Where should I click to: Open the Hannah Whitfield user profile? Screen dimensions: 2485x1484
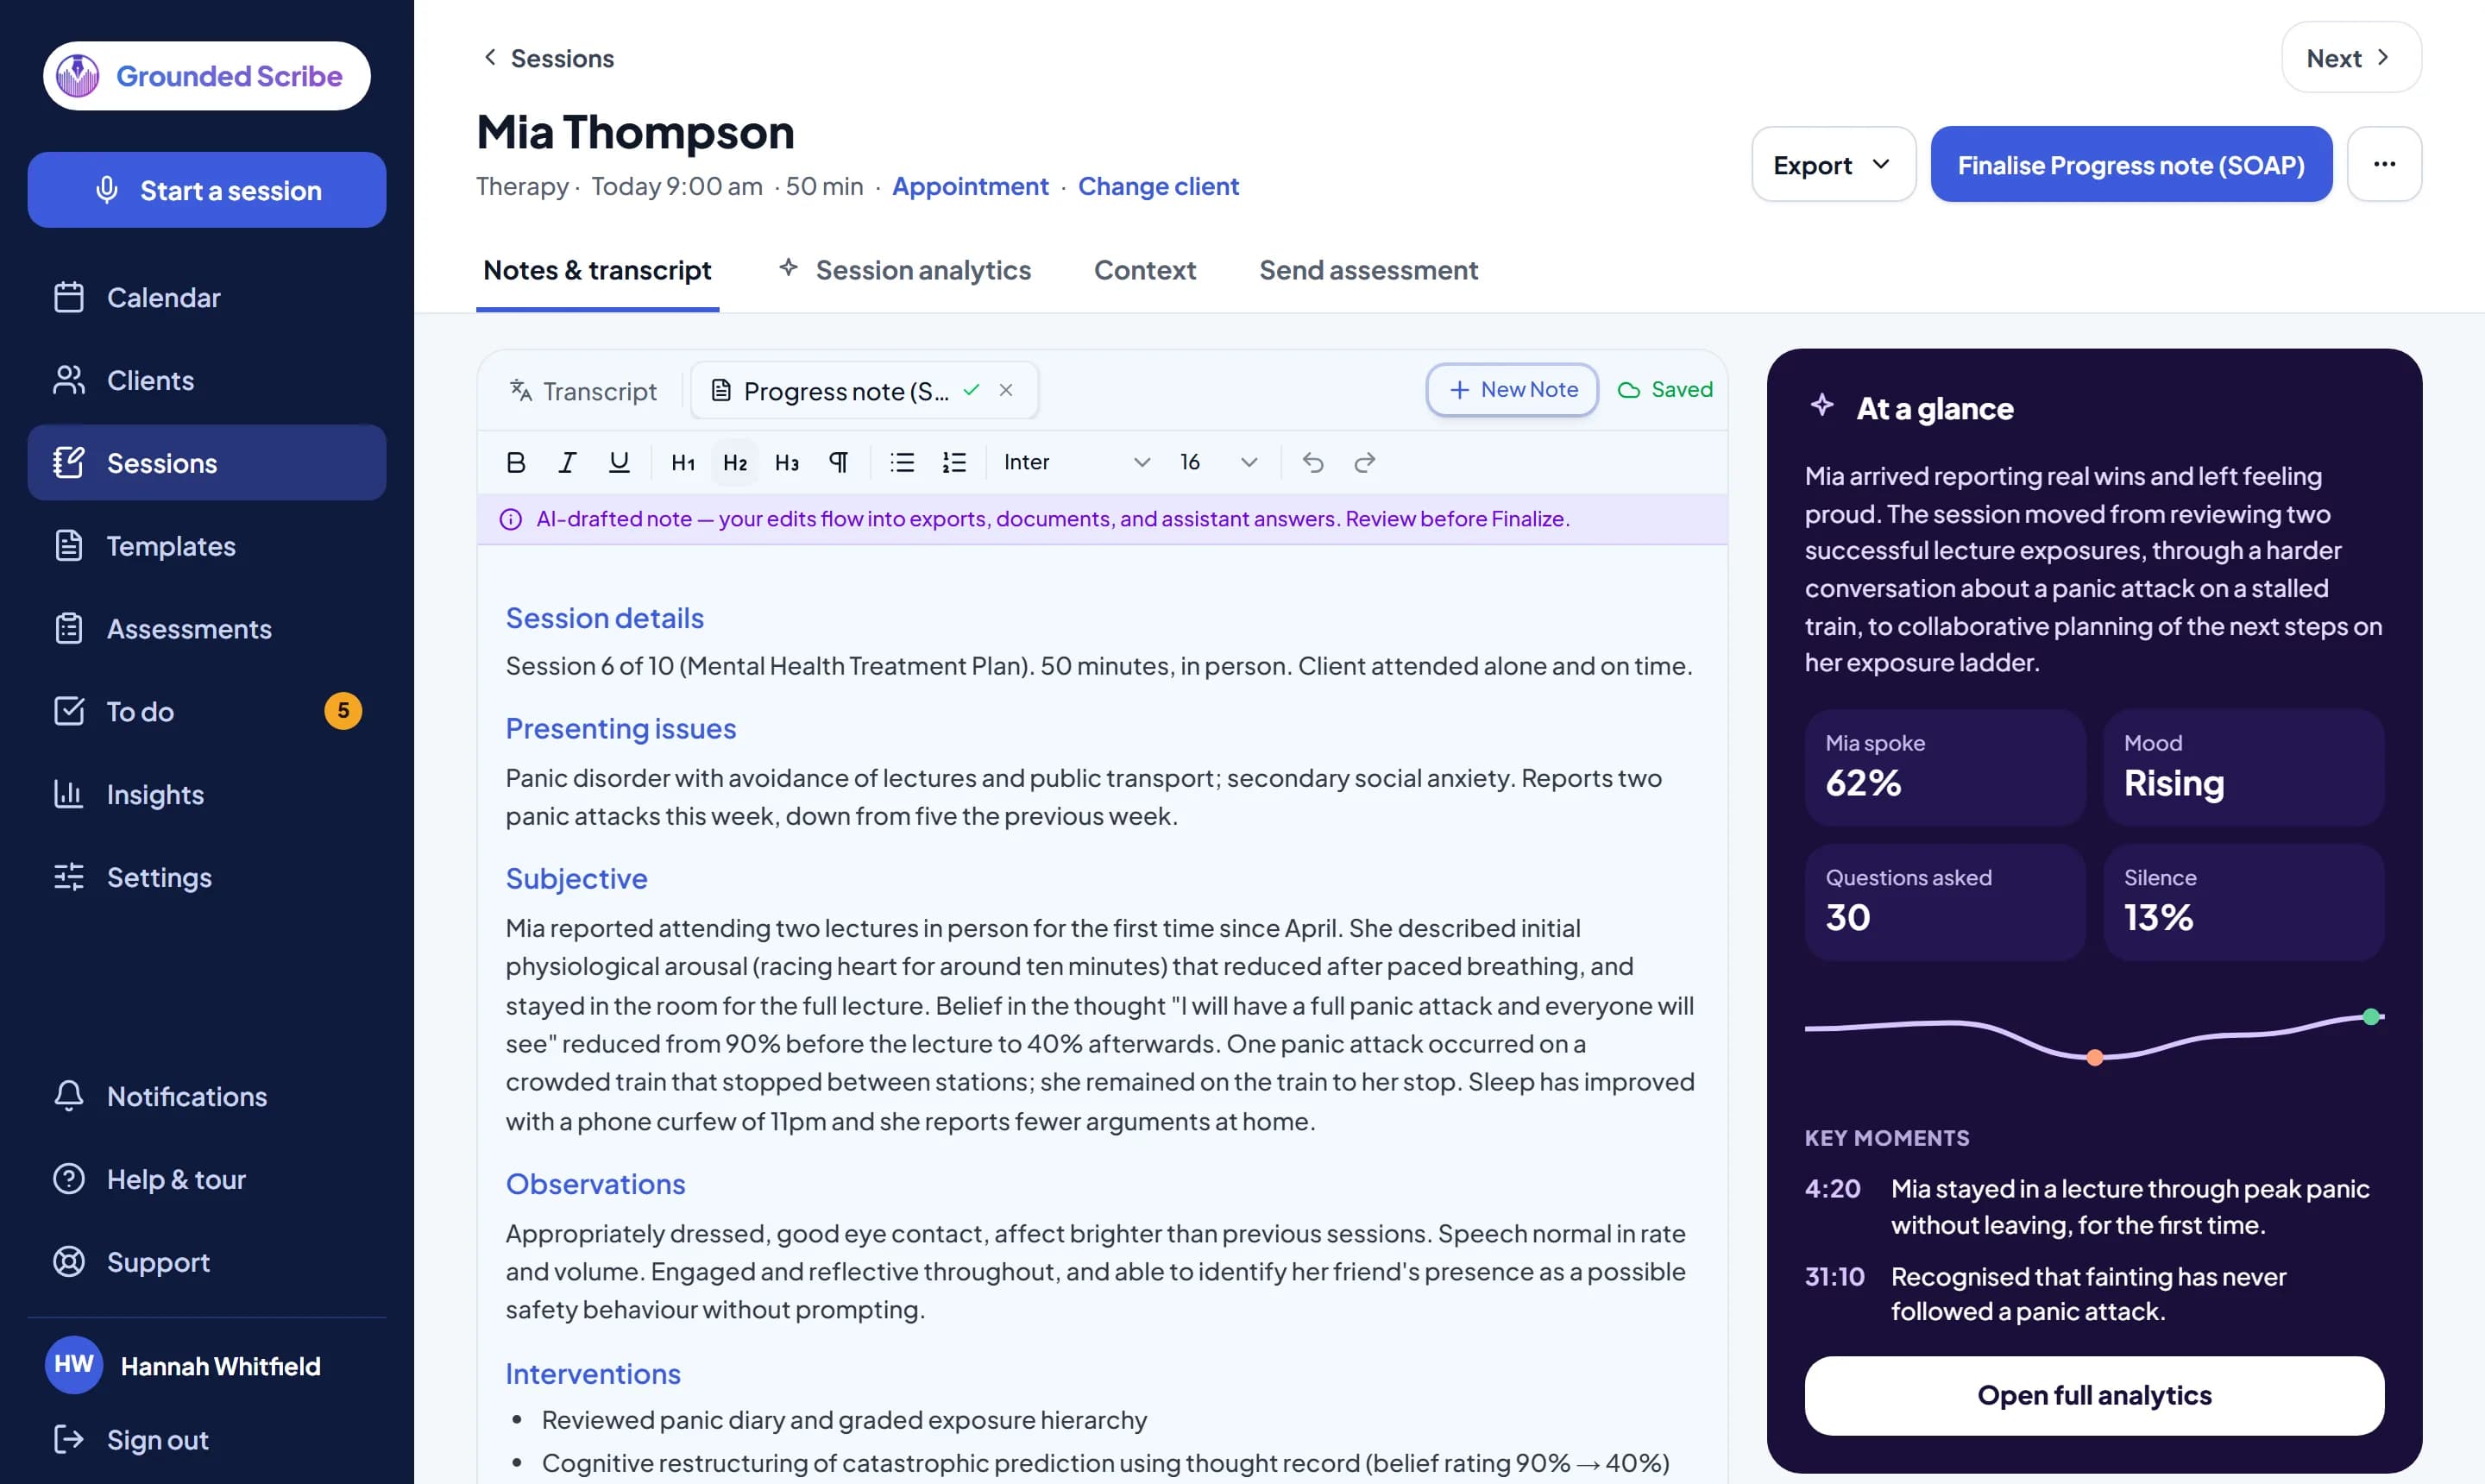[207, 1365]
